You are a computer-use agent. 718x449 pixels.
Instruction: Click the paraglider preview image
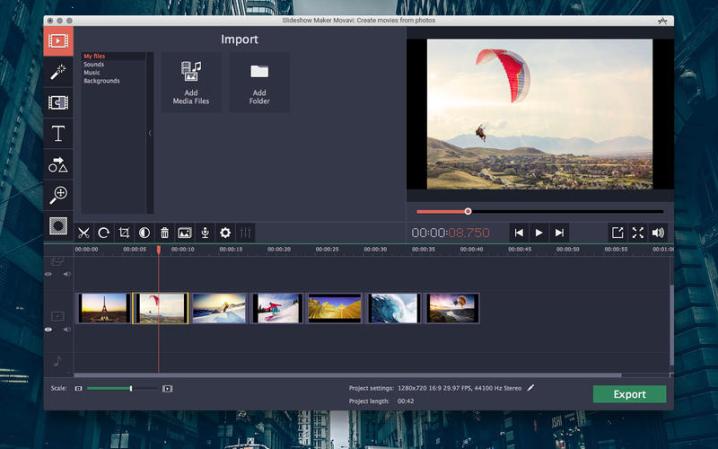[539, 114]
